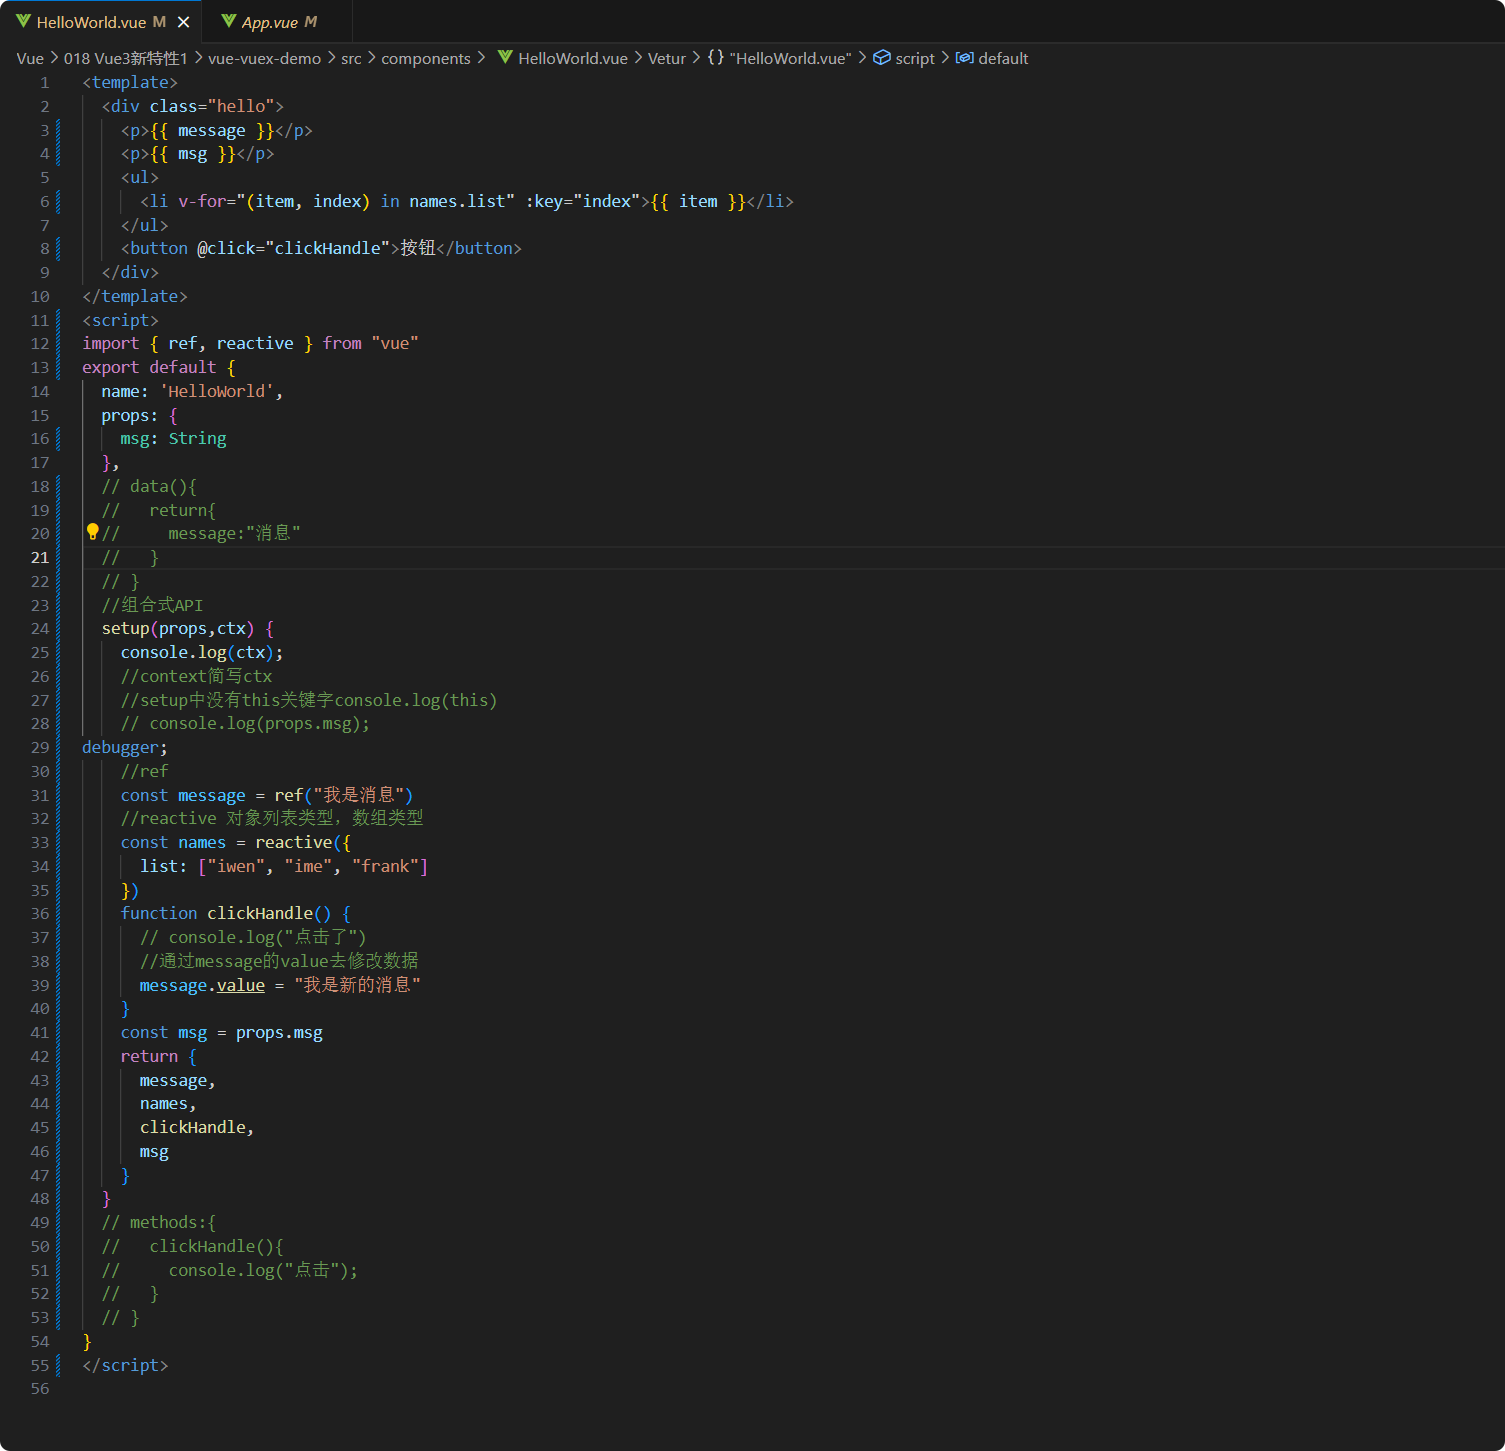The height and width of the screenshot is (1451, 1505).
Task: Click the '//组合式API' comment on line 23
Action: [x=152, y=605]
